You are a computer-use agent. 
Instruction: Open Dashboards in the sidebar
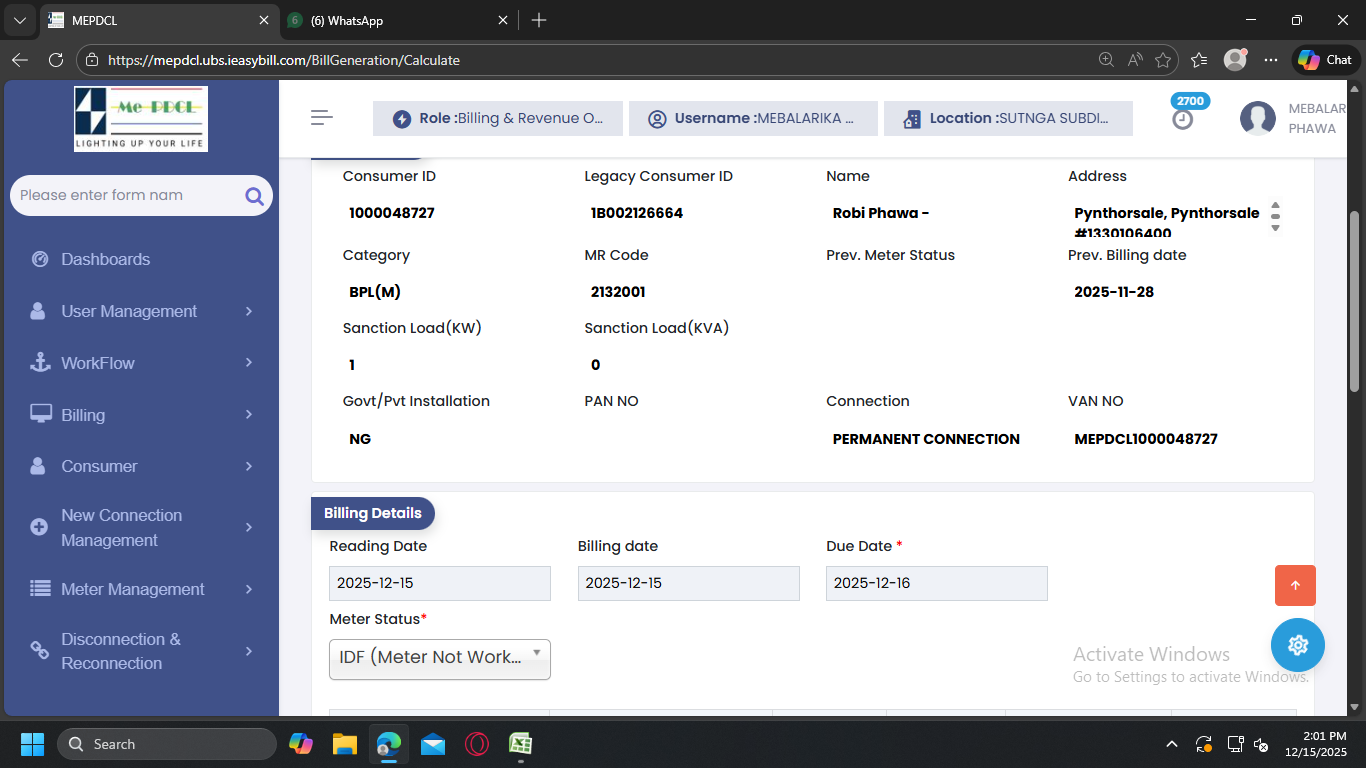105,259
